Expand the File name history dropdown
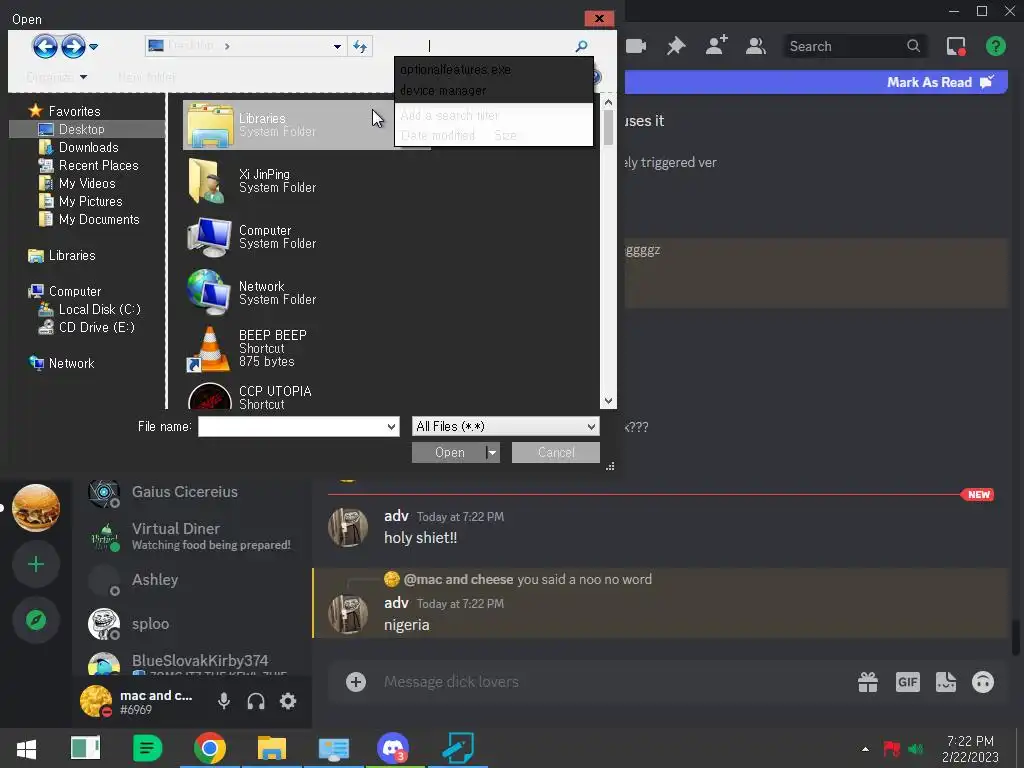Screen dimensions: 1024x768 (x=392, y=426)
